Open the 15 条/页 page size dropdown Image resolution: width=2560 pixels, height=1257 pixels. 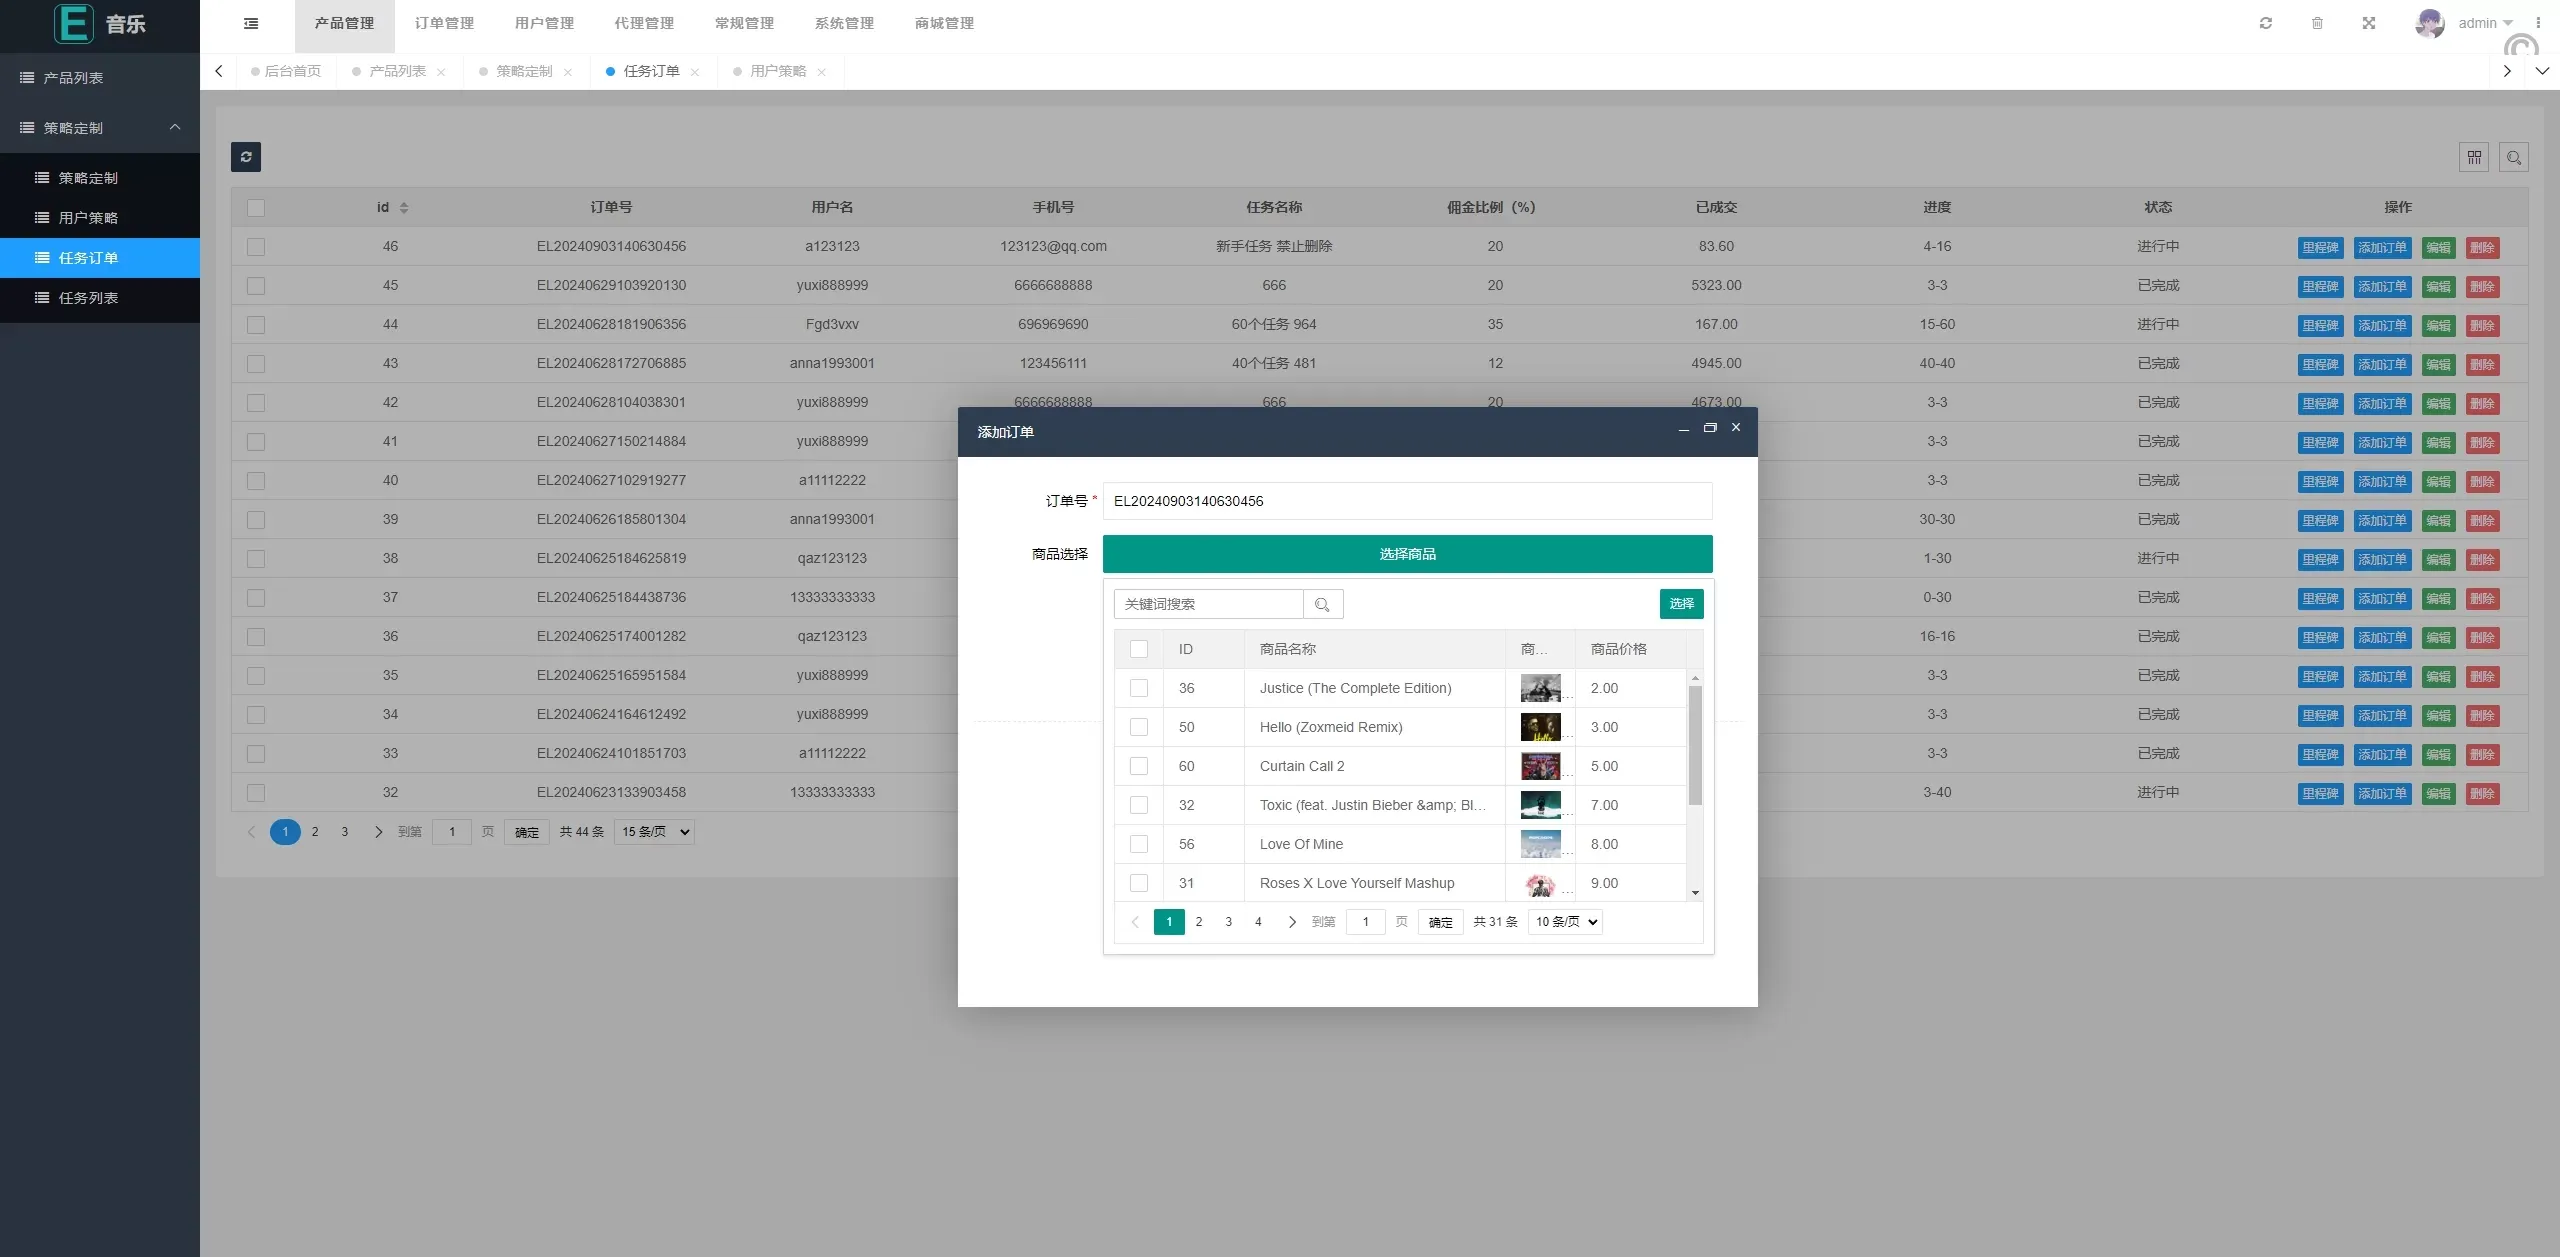tap(654, 832)
